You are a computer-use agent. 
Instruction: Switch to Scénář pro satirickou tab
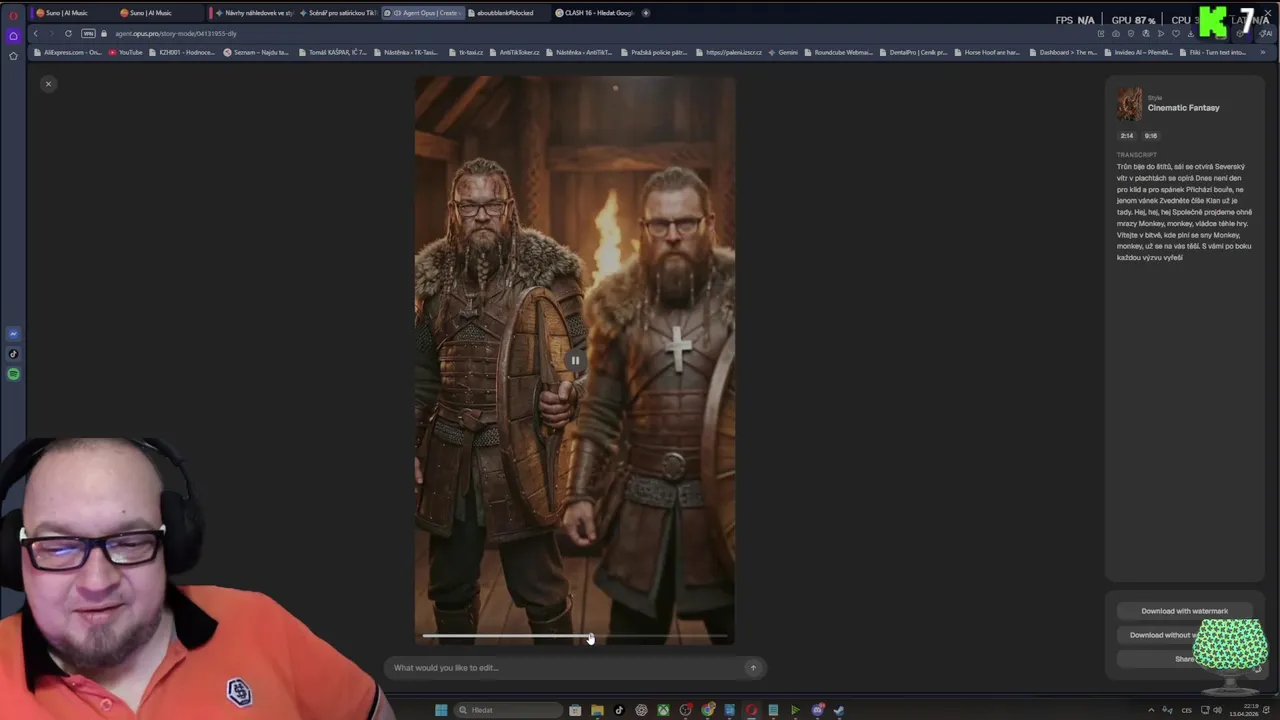click(x=338, y=13)
